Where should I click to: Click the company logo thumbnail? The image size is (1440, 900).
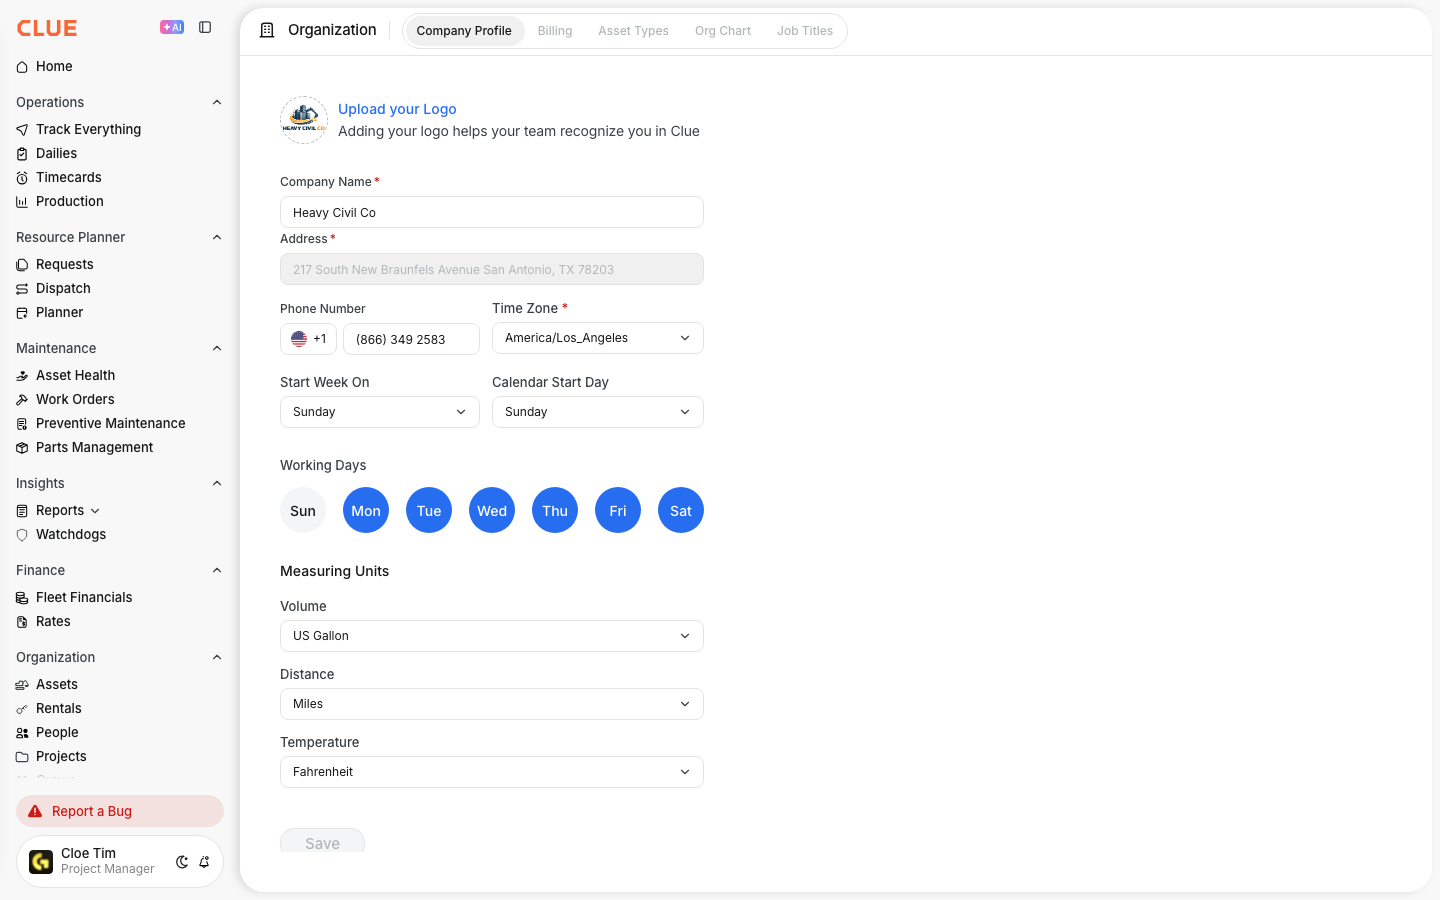pyautogui.click(x=304, y=120)
